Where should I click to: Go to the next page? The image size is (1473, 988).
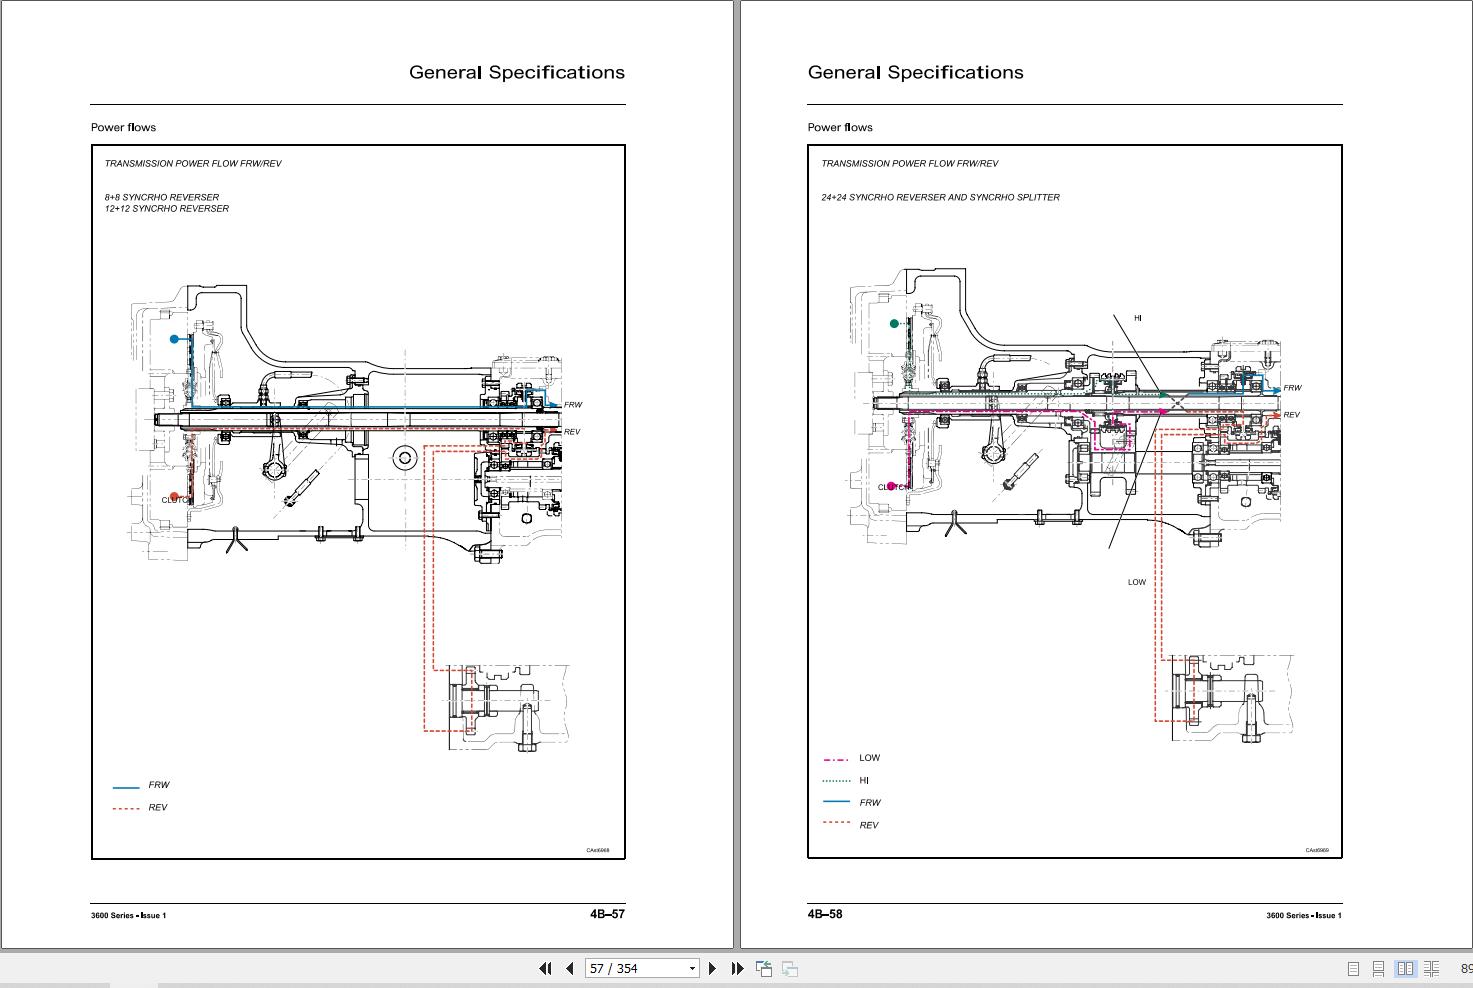point(712,968)
